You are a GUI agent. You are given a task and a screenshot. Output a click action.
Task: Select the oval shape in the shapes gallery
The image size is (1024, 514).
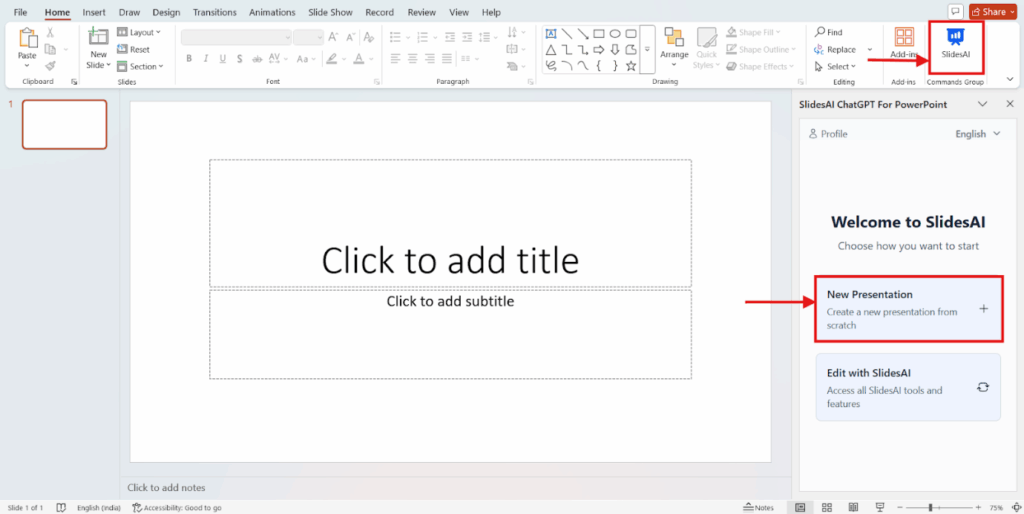click(614, 33)
